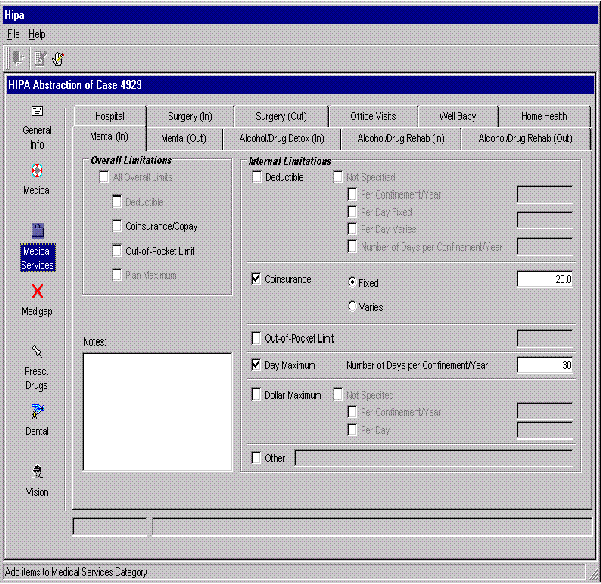Viewport: 601px width, 584px height.
Task: Open the General Info section icon
Action: click(37, 111)
